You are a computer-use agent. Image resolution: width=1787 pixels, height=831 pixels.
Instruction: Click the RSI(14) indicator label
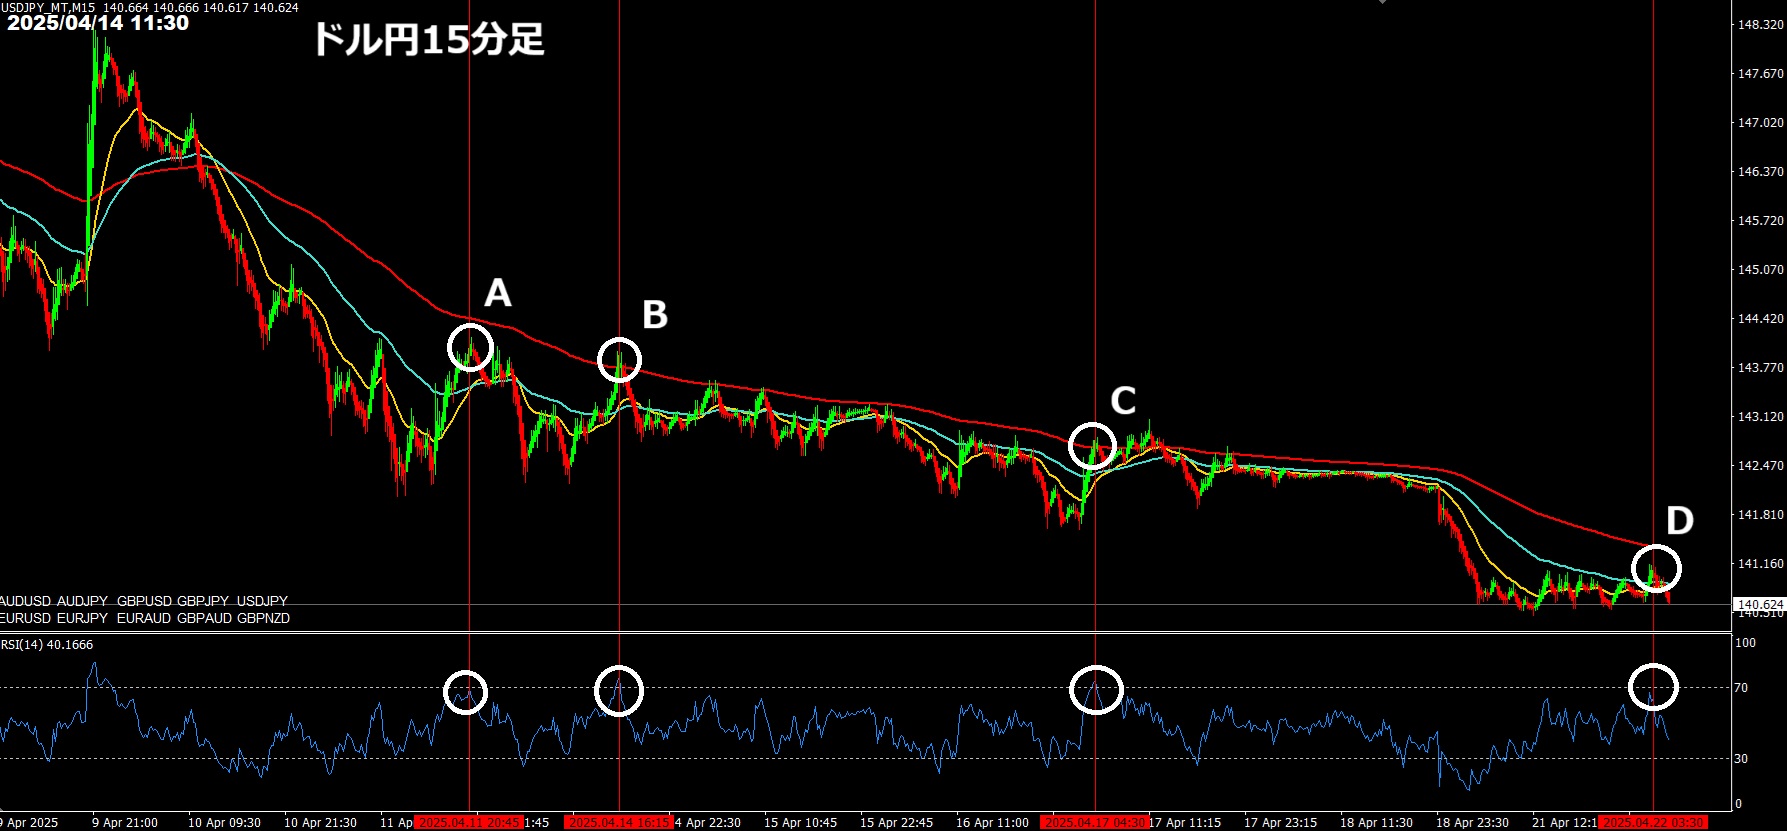47,645
